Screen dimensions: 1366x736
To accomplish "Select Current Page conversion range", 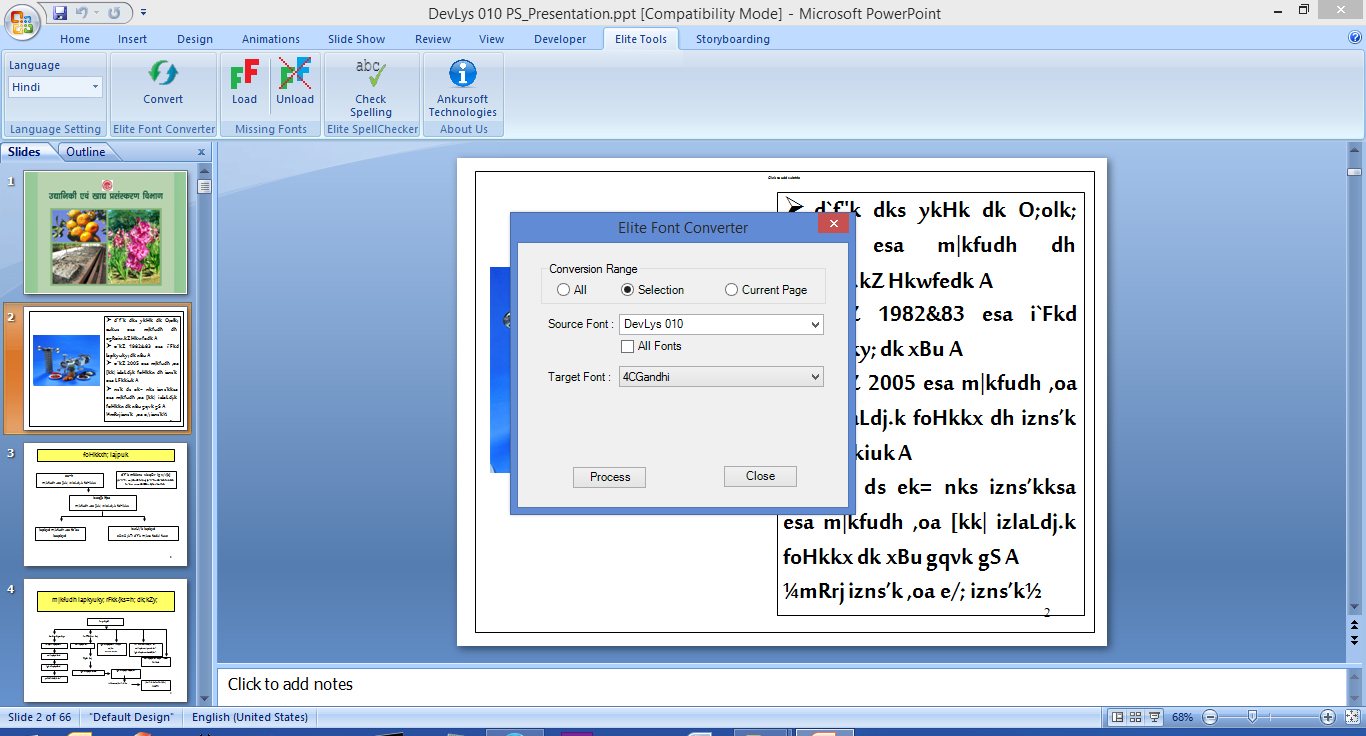I will click(766, 290).
